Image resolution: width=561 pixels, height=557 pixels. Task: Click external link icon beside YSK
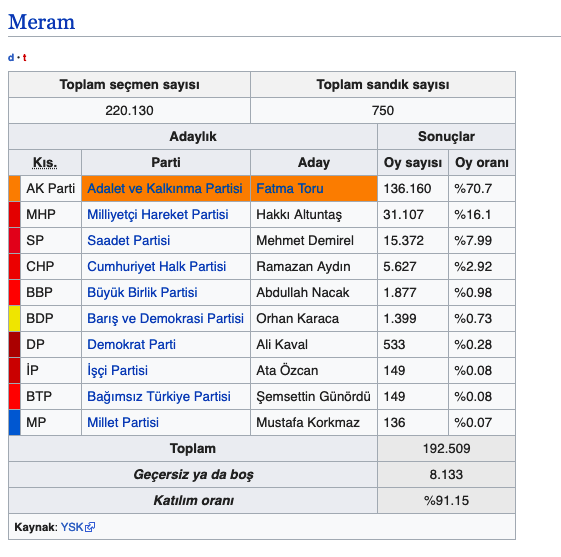(x=90, y=527)
